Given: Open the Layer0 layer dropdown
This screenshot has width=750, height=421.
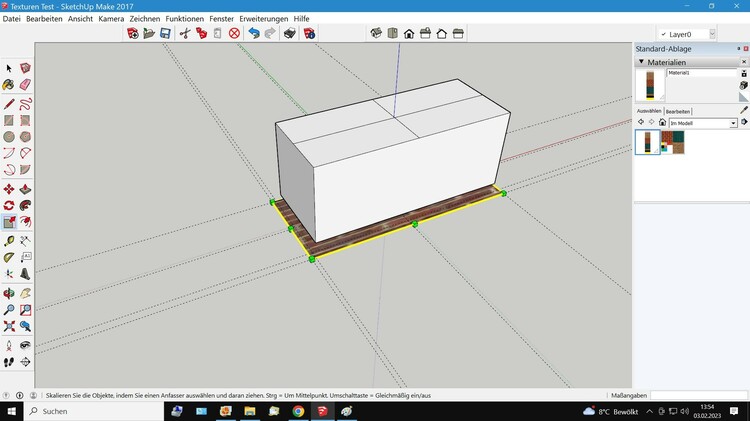Looking at the screenshot, I should [712, 34].
